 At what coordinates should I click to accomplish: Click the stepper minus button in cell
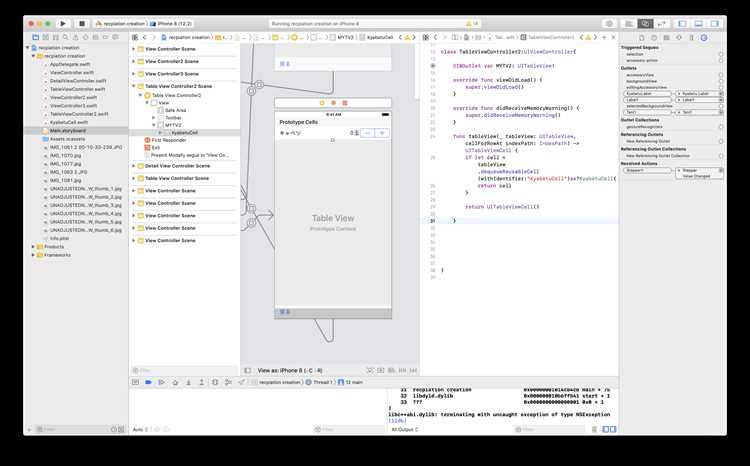tap(367, 133)
